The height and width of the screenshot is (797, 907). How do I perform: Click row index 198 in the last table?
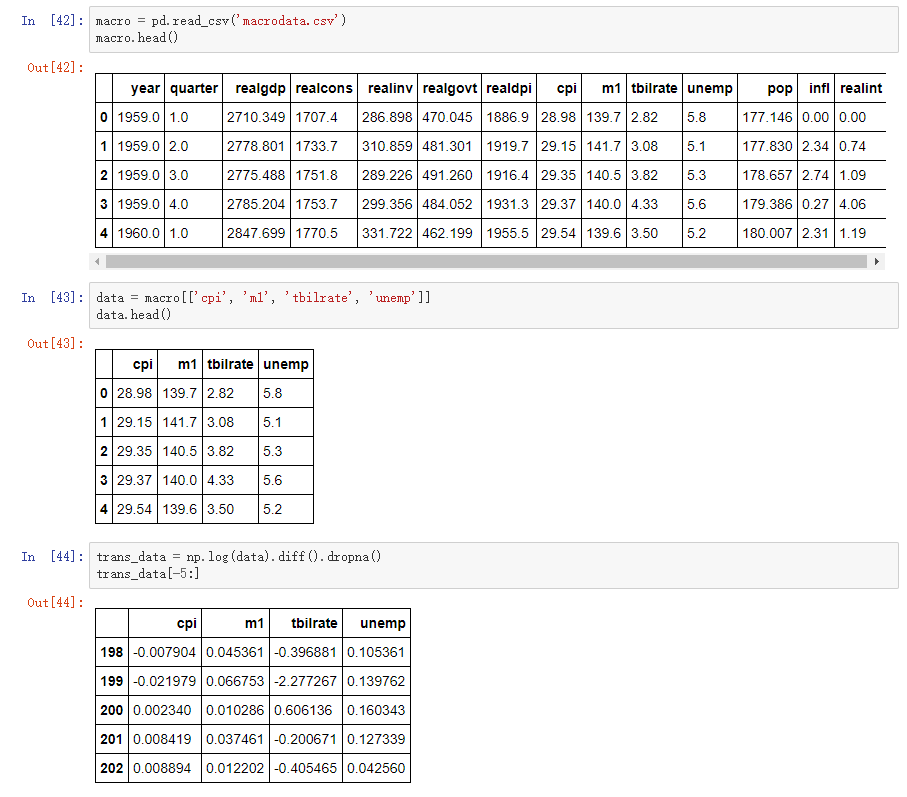pos(112,652)
